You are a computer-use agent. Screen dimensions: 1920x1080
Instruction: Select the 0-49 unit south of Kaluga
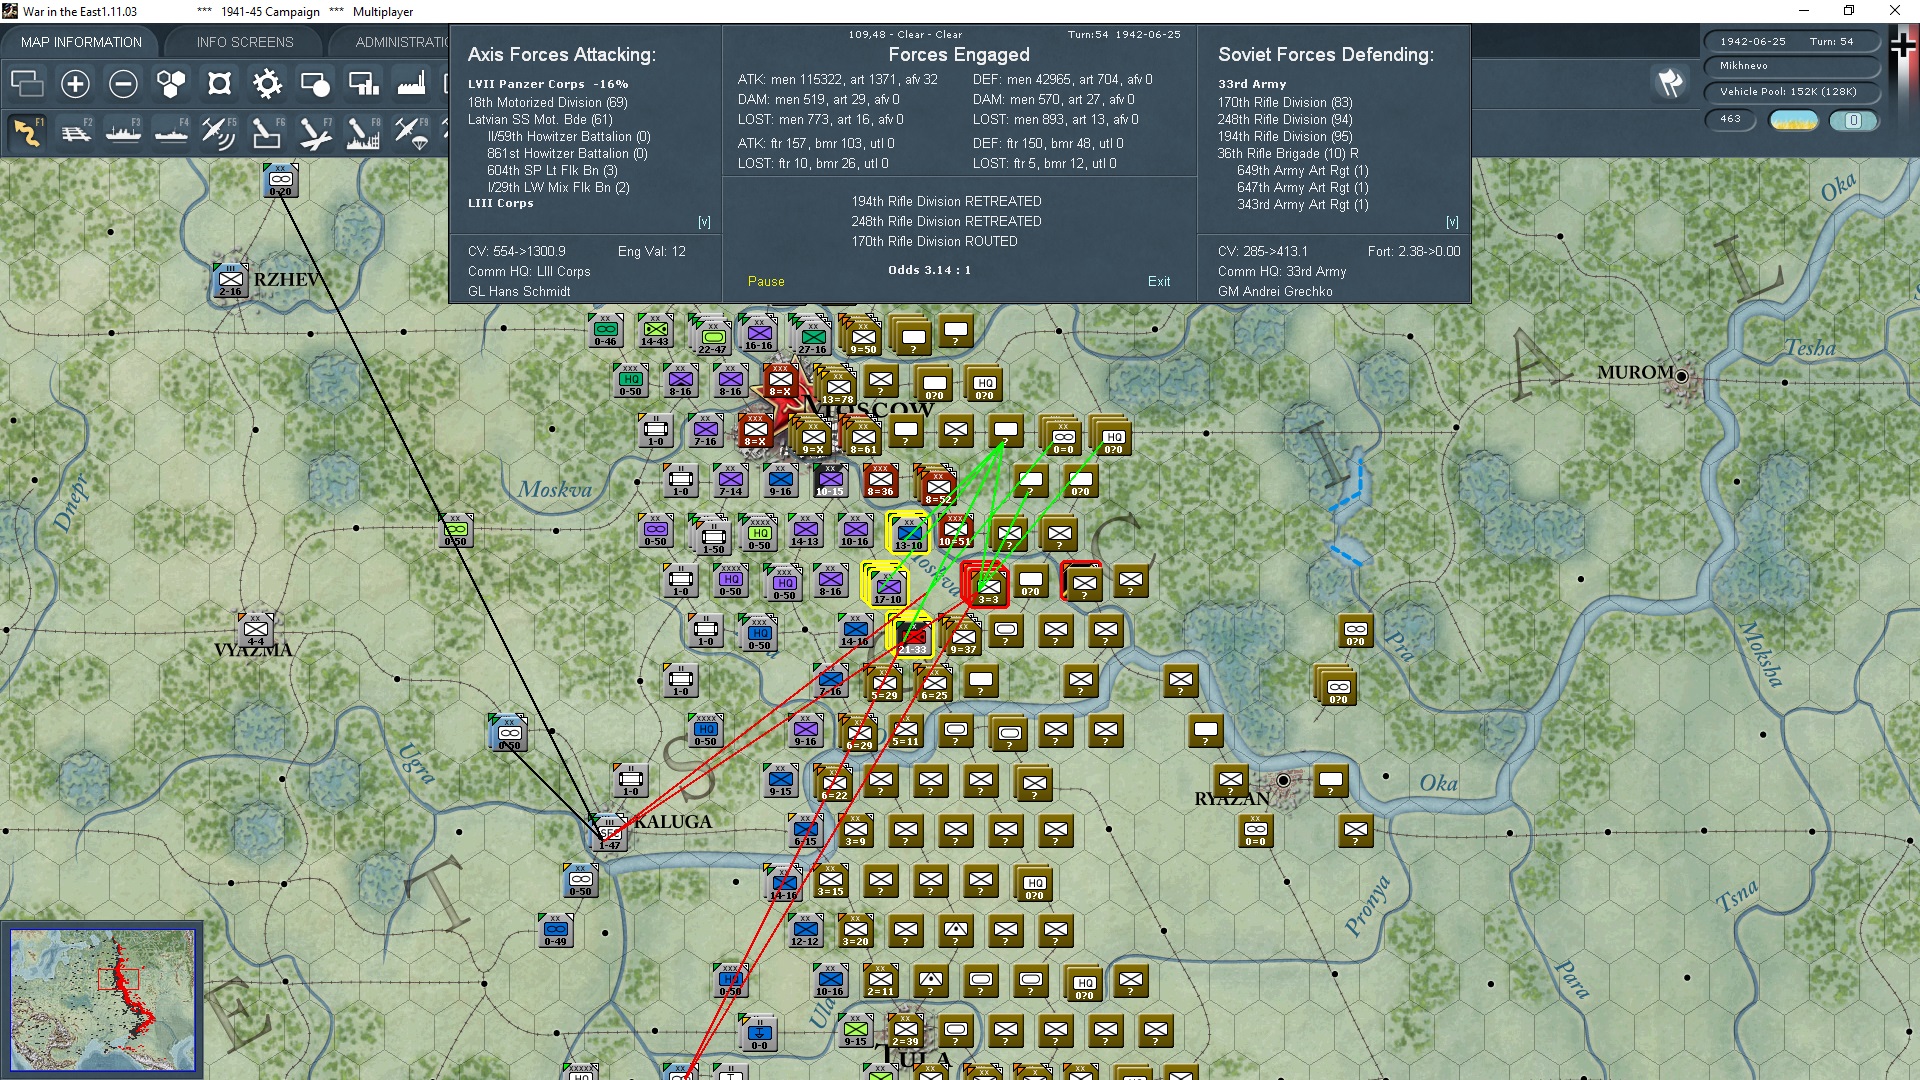pyautogui.click(x=555, y=930)
